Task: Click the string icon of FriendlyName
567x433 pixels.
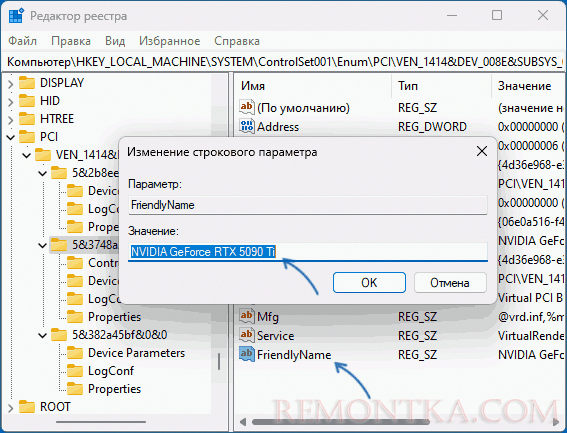Action: coord(247,354)
